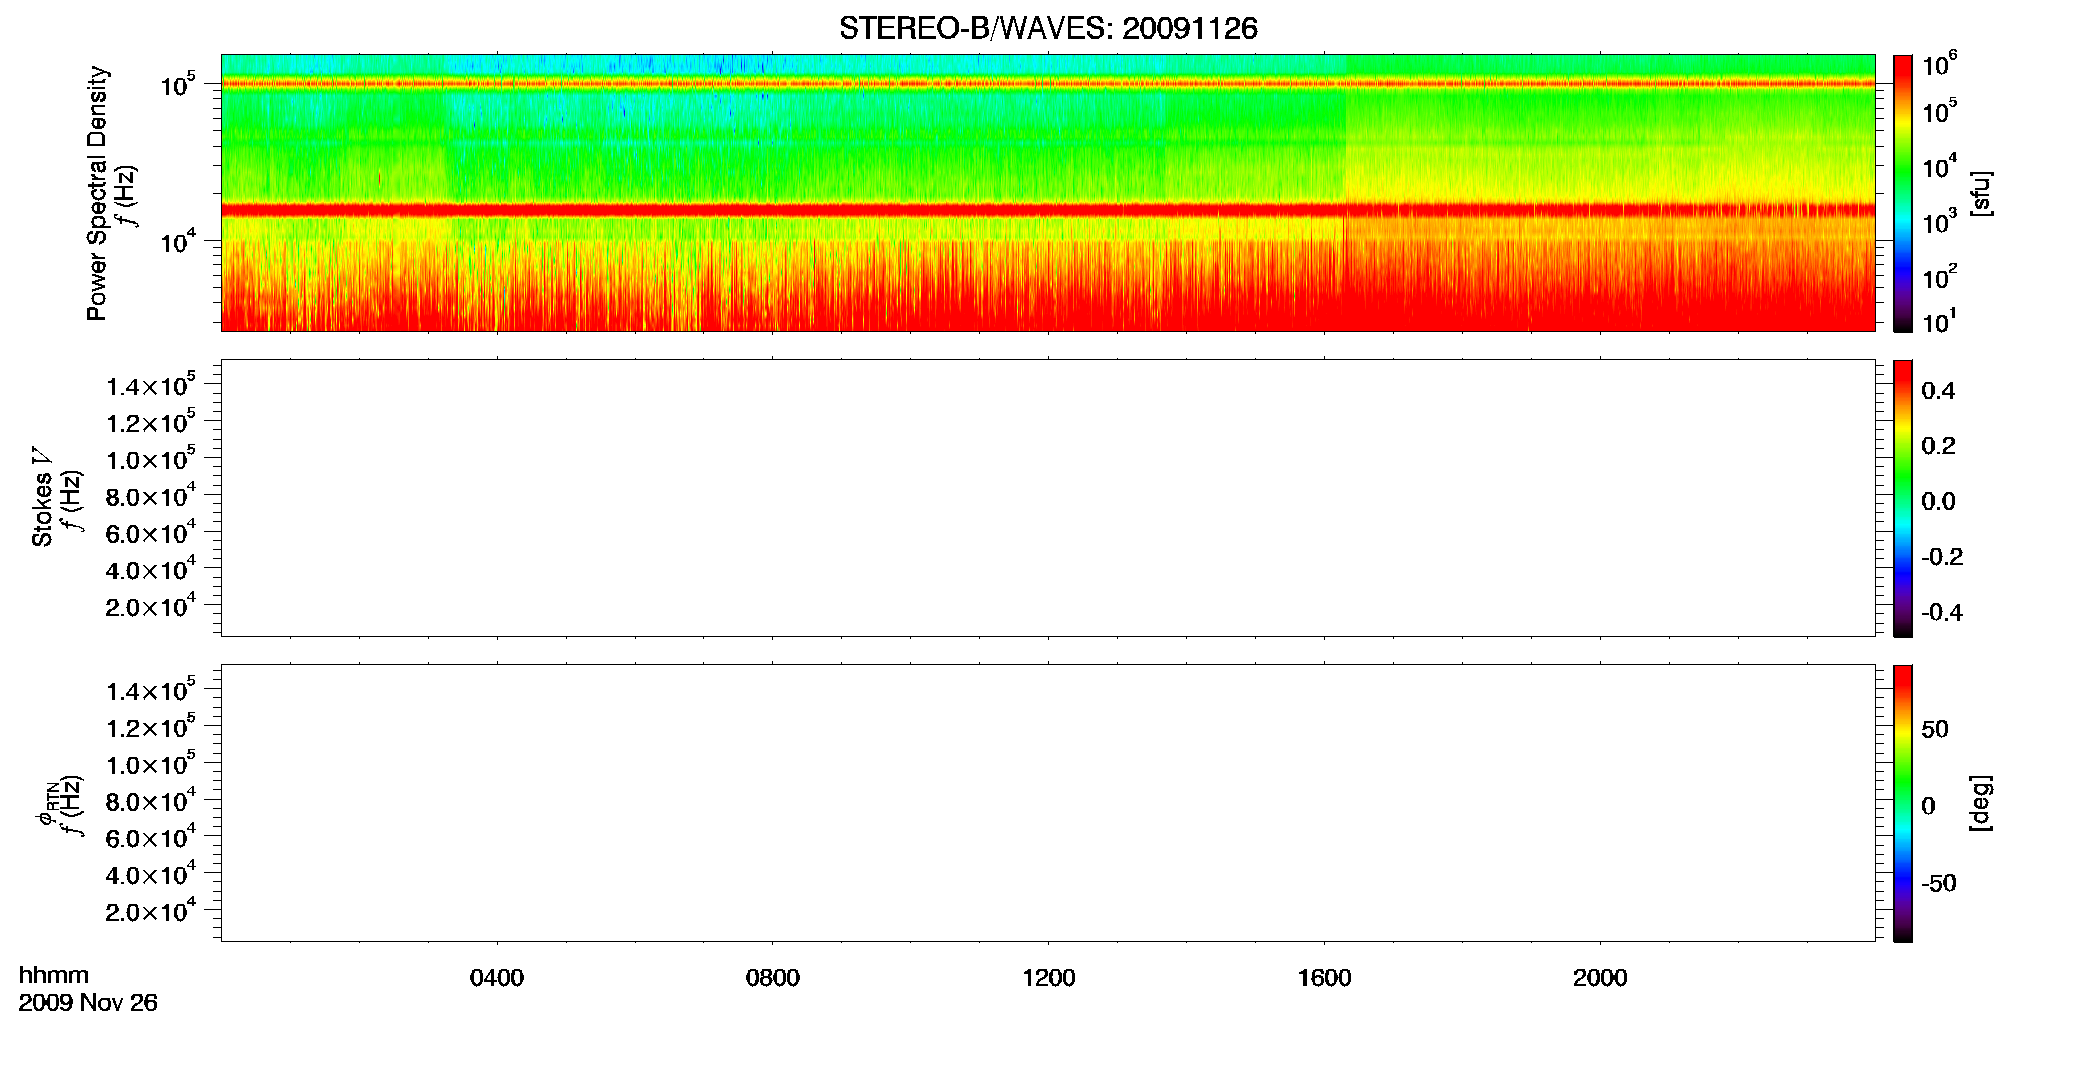Click the red band near 16 kHz in spectrogram
The height and width of the screenshot is (1080, 2096).
1048,210
